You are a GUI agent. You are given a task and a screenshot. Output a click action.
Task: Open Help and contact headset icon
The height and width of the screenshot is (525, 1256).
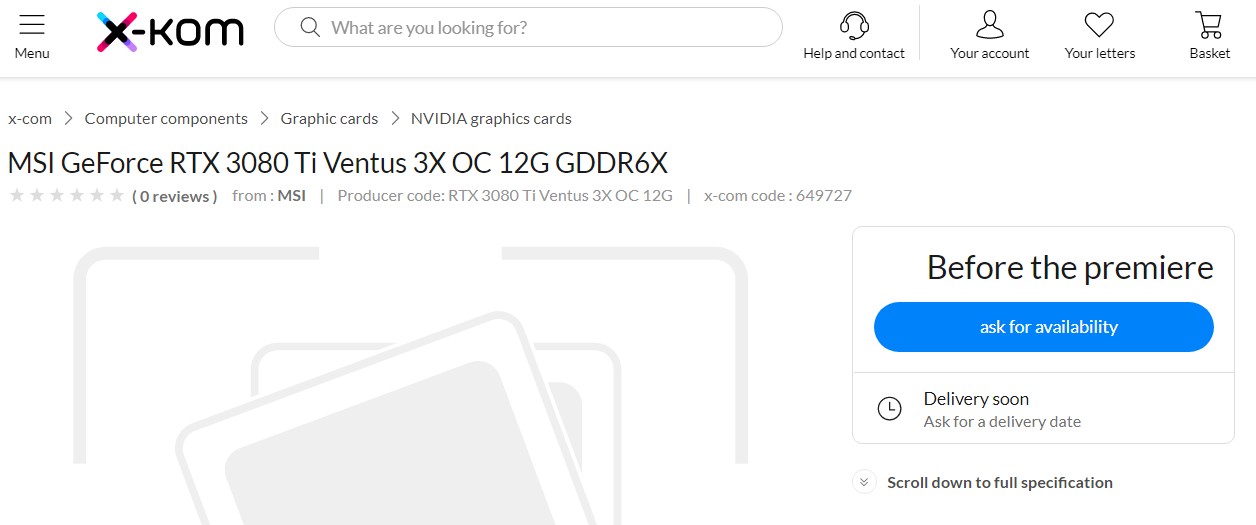click(x=854, y=25)
